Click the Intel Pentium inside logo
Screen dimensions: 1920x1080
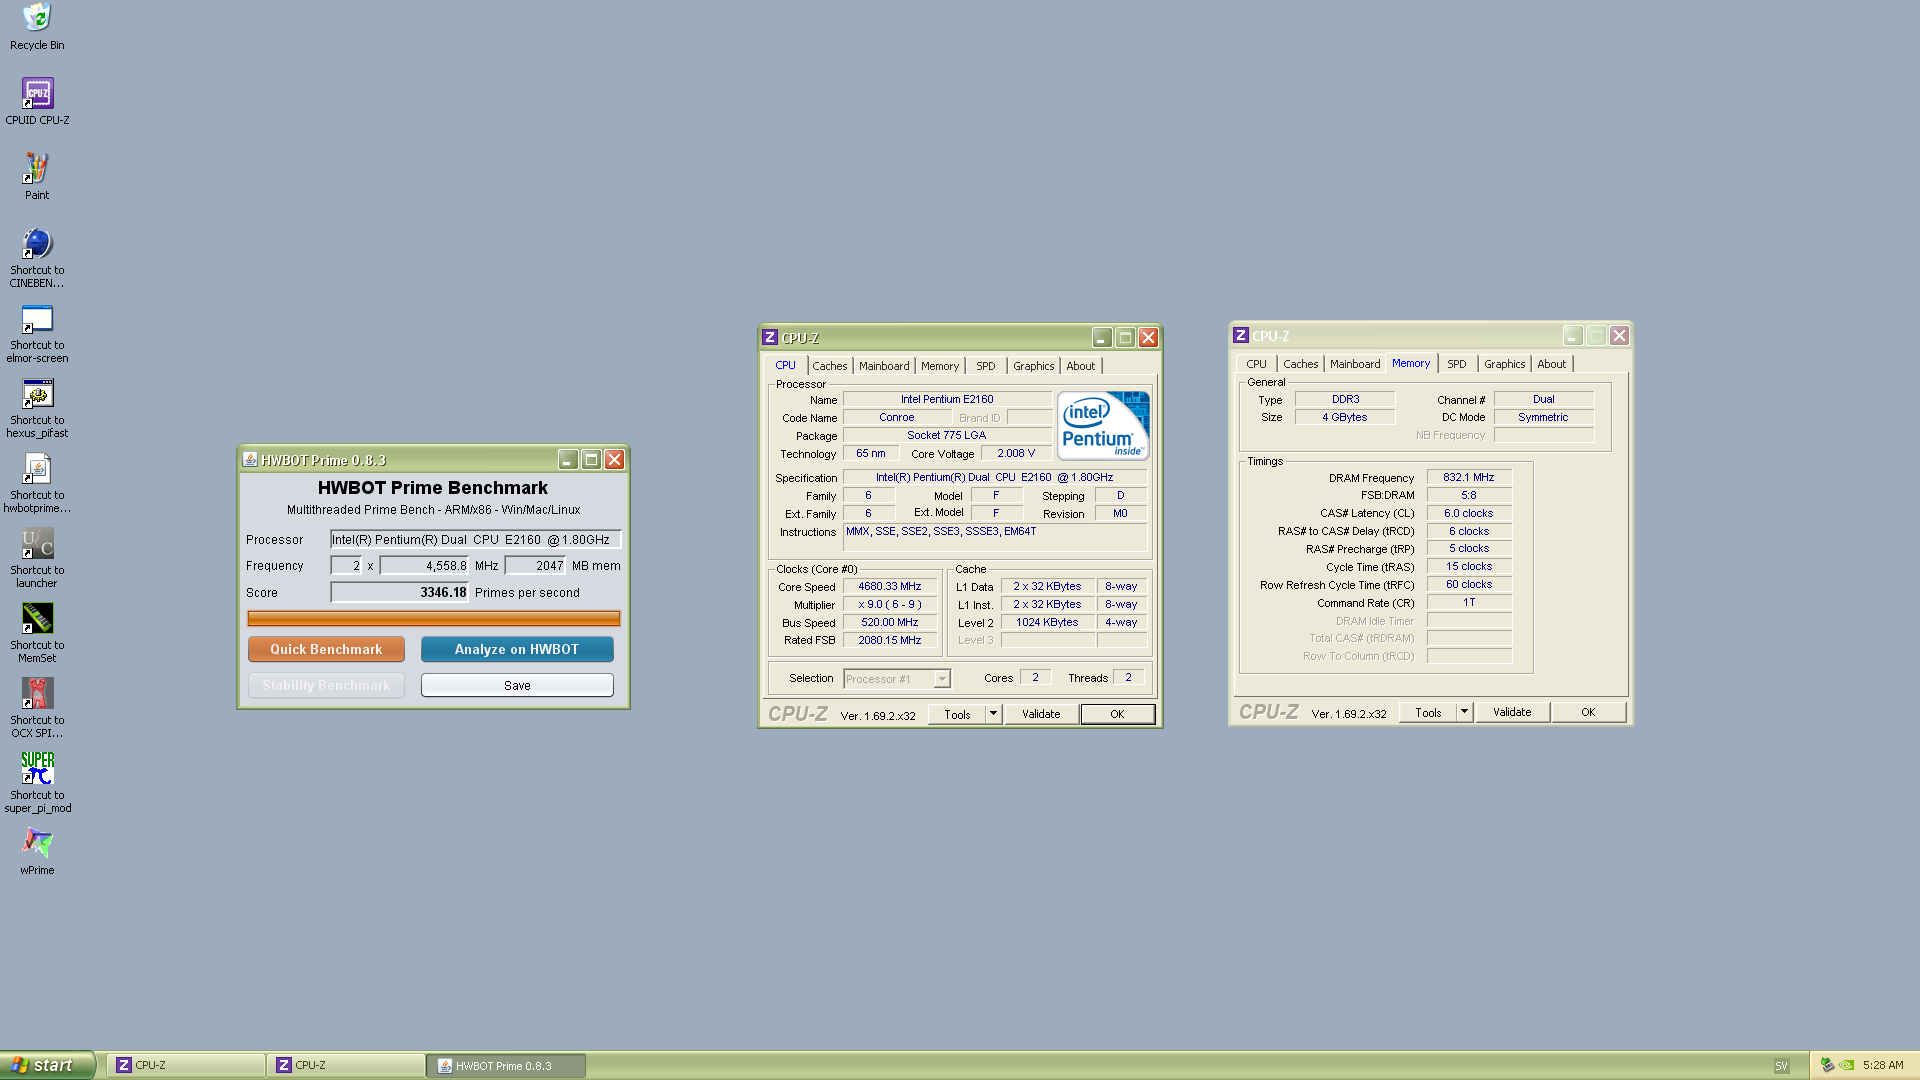pos(1103,425)
